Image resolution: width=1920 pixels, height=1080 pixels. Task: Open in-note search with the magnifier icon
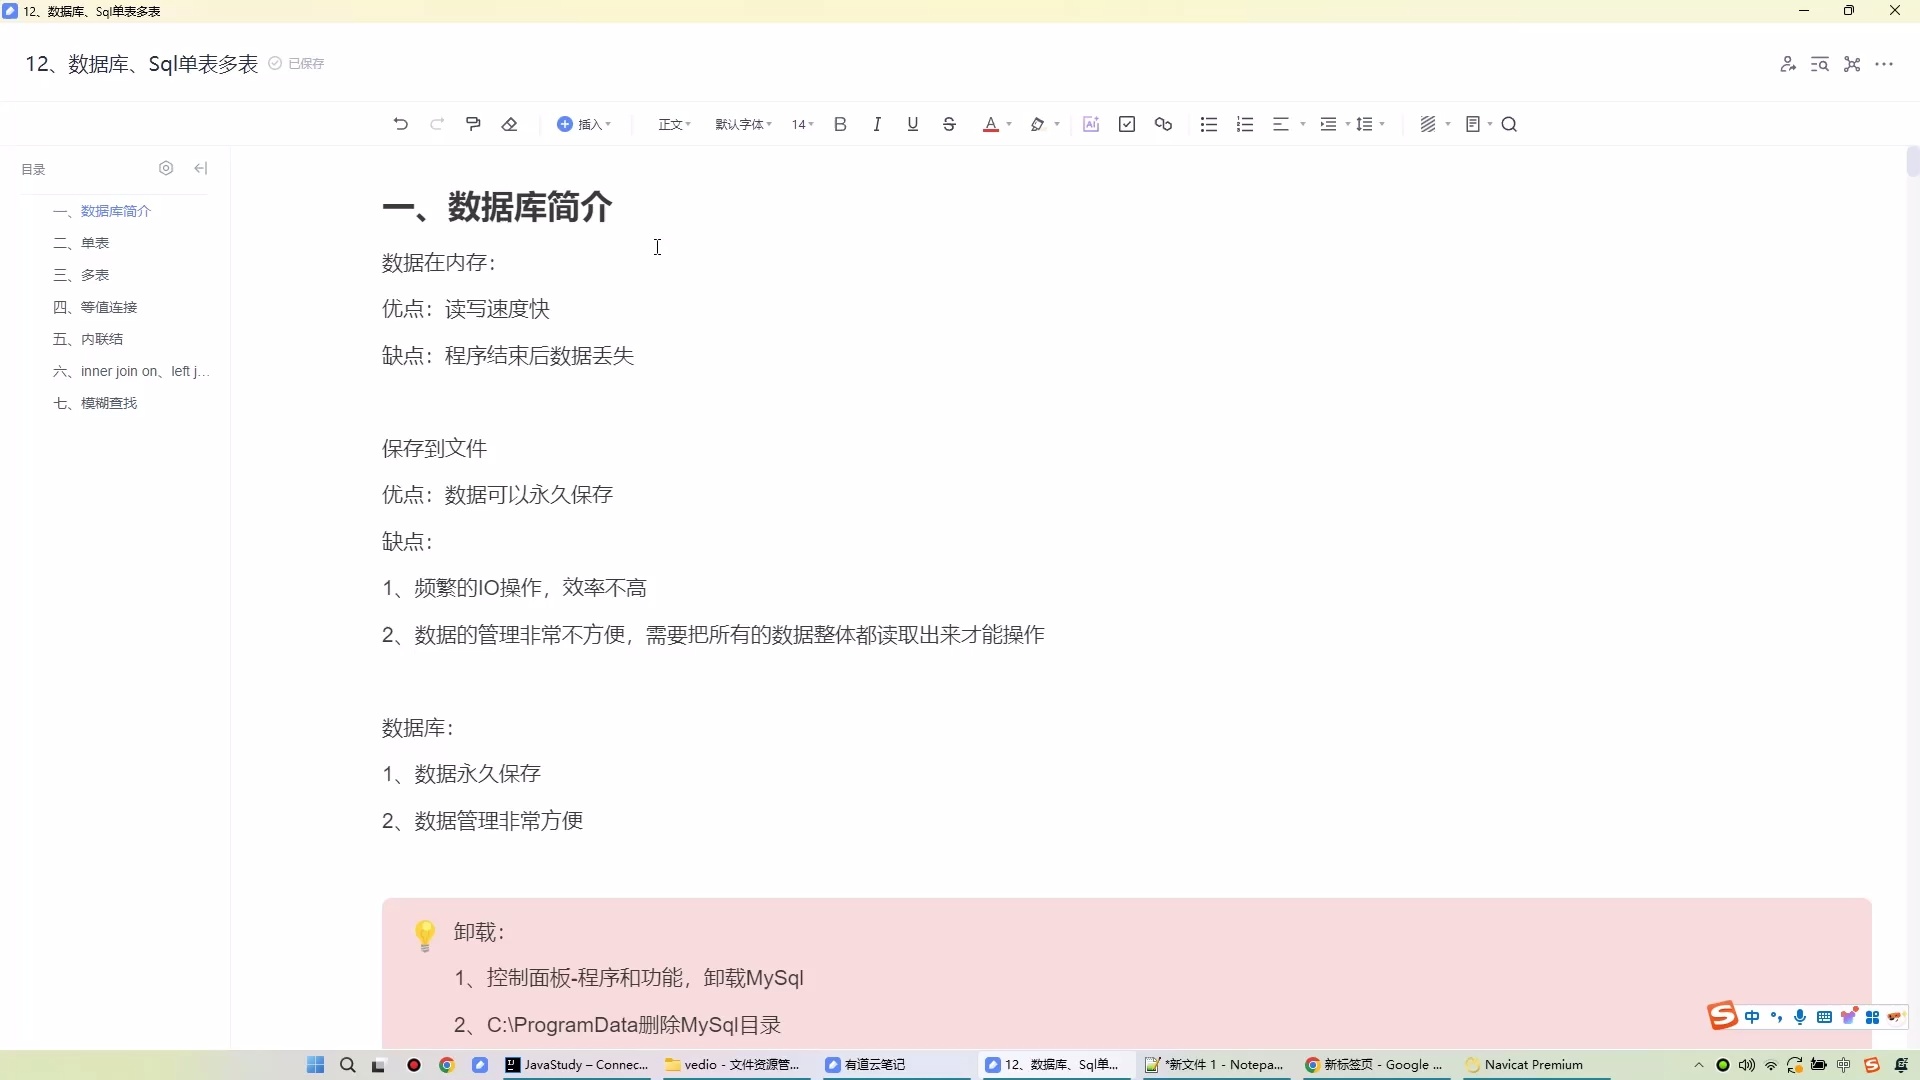point(1509,123)
